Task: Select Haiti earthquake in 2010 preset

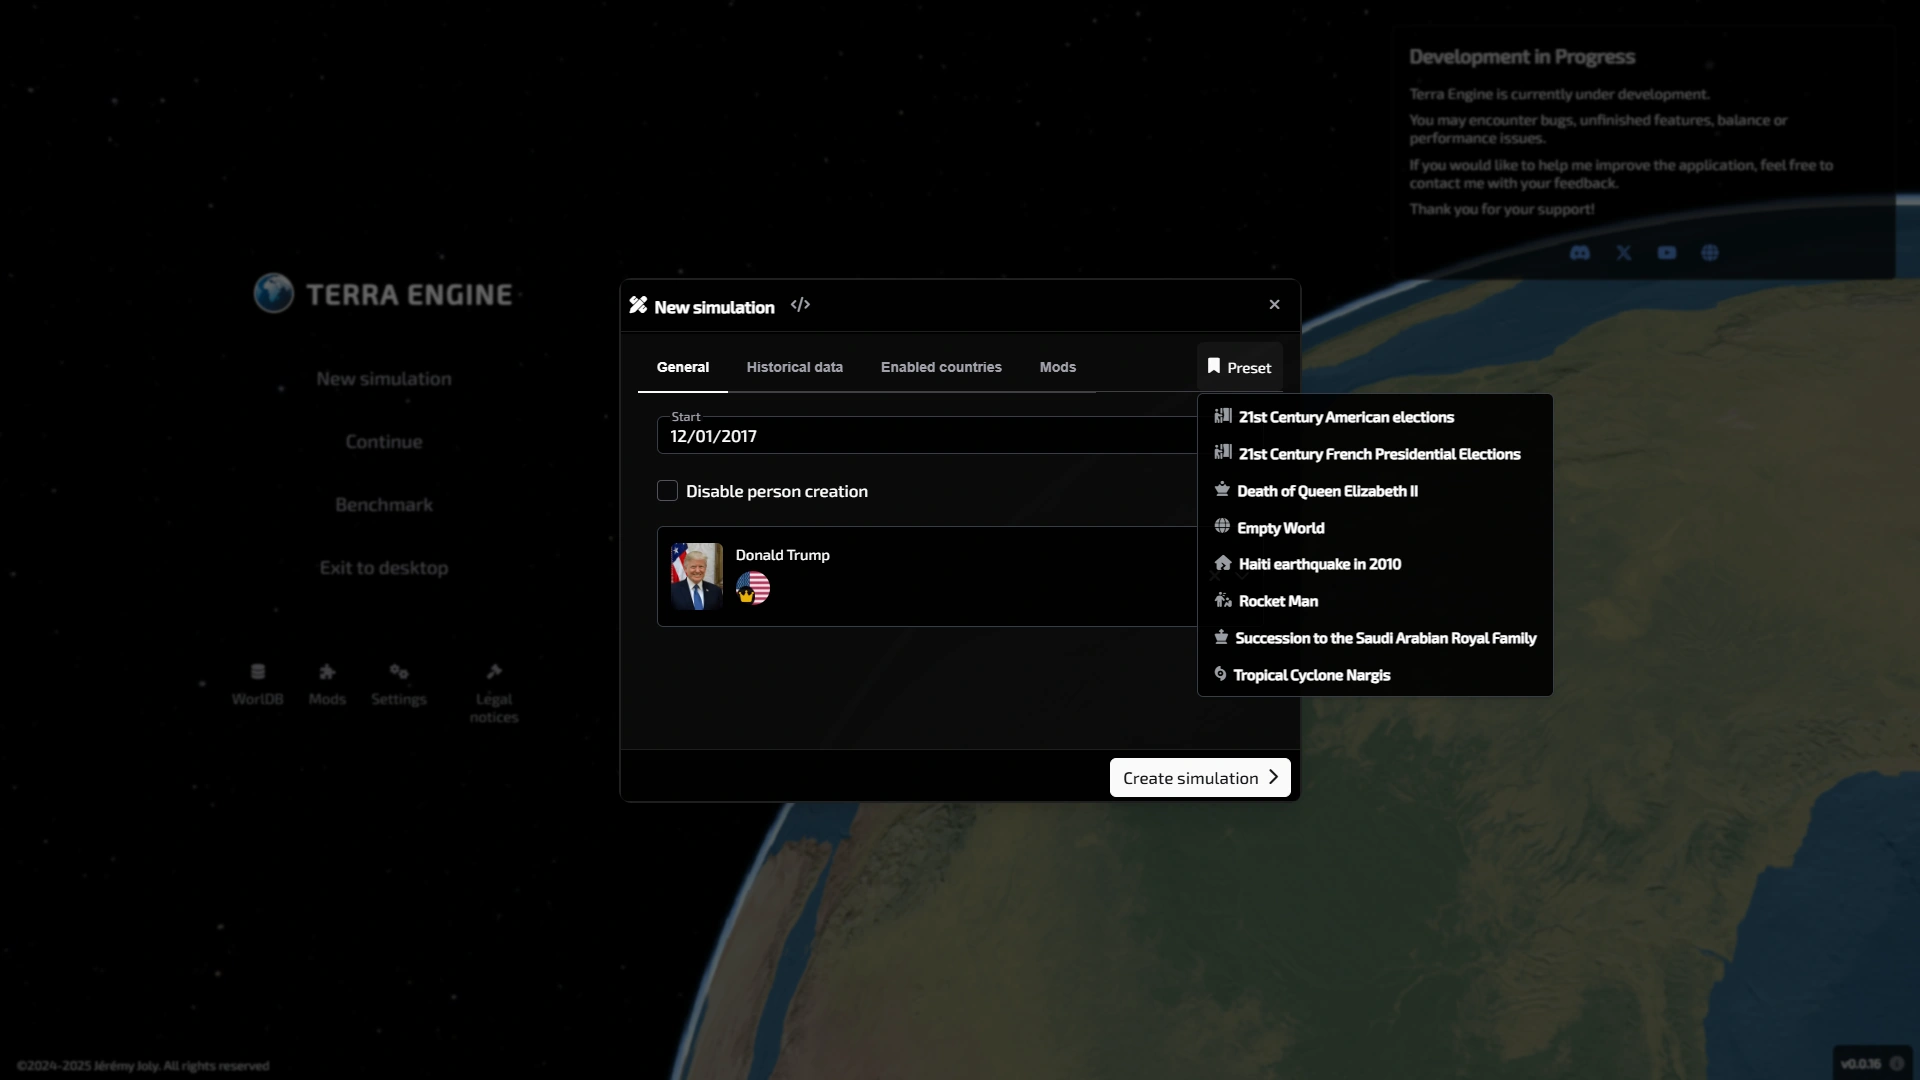Action: click(1375, 564)
